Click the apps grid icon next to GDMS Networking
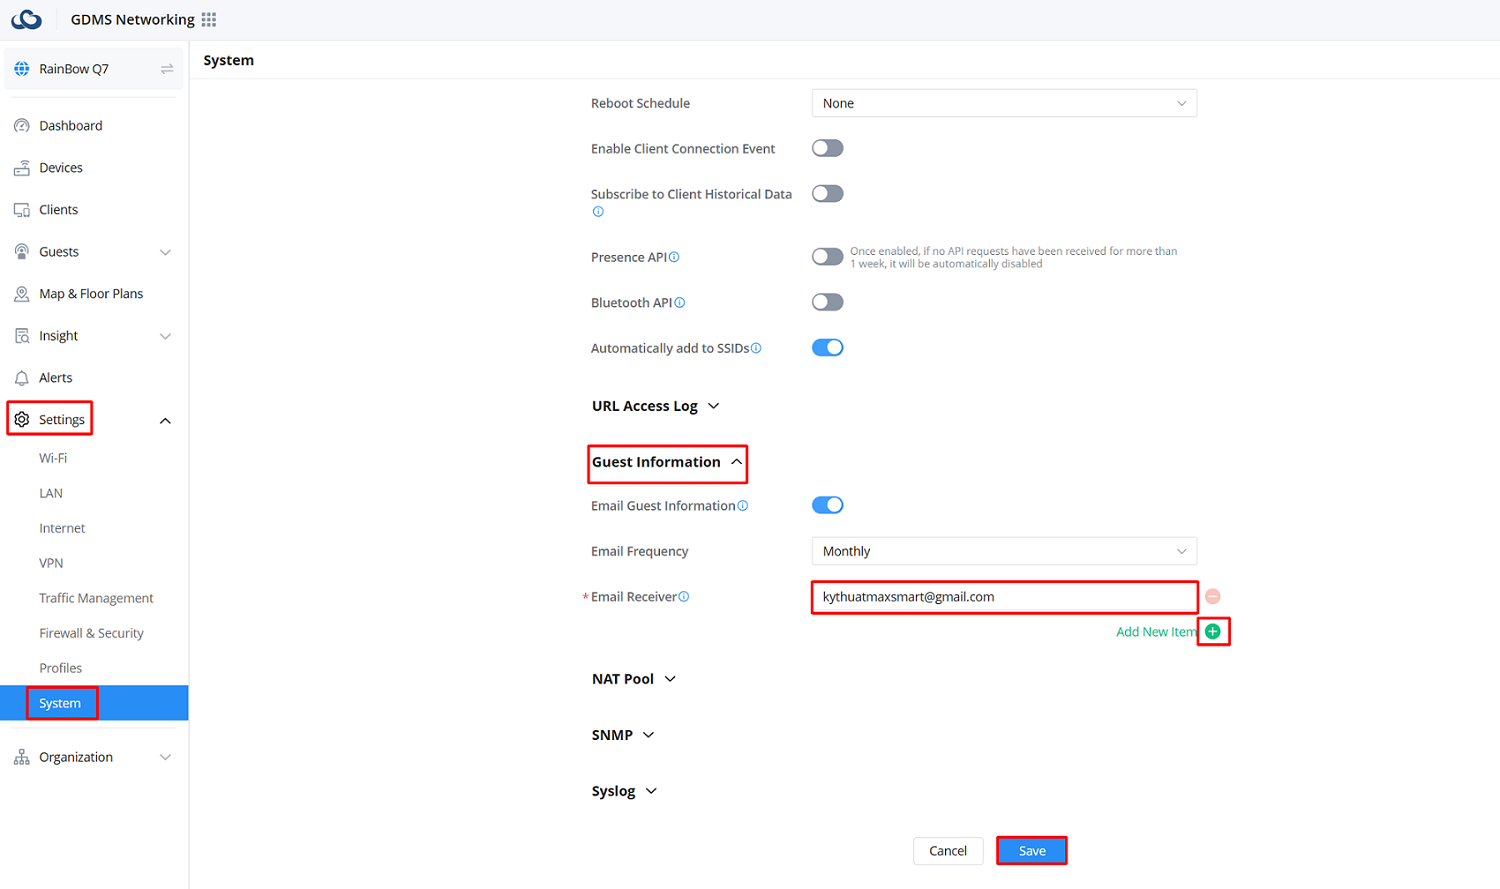This screenshot has height=889, width=1500. (x=208, y=18)
